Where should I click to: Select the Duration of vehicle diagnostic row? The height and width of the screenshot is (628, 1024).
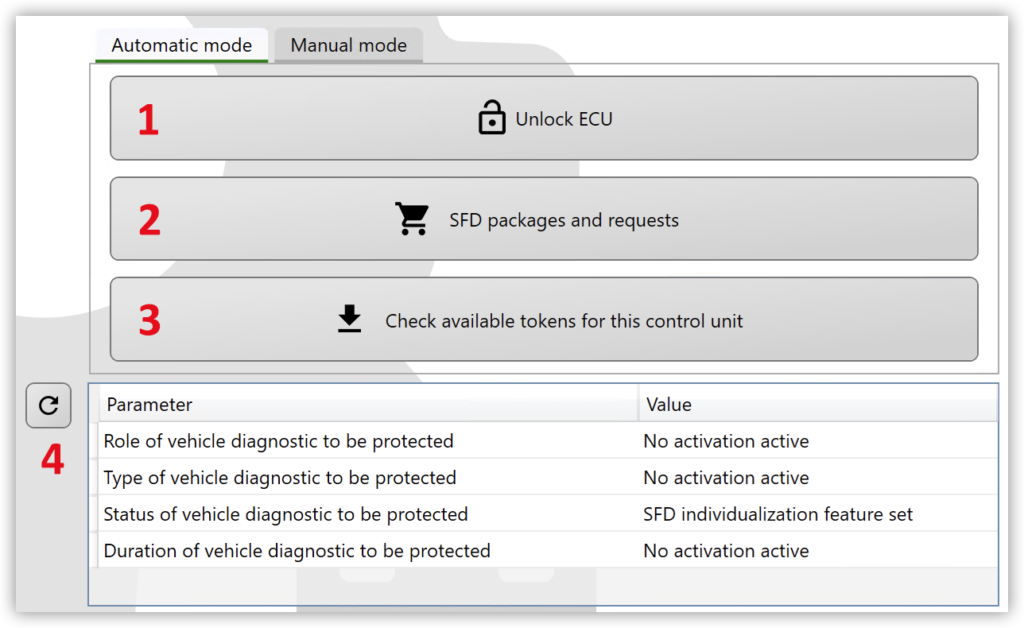point(296,551)
